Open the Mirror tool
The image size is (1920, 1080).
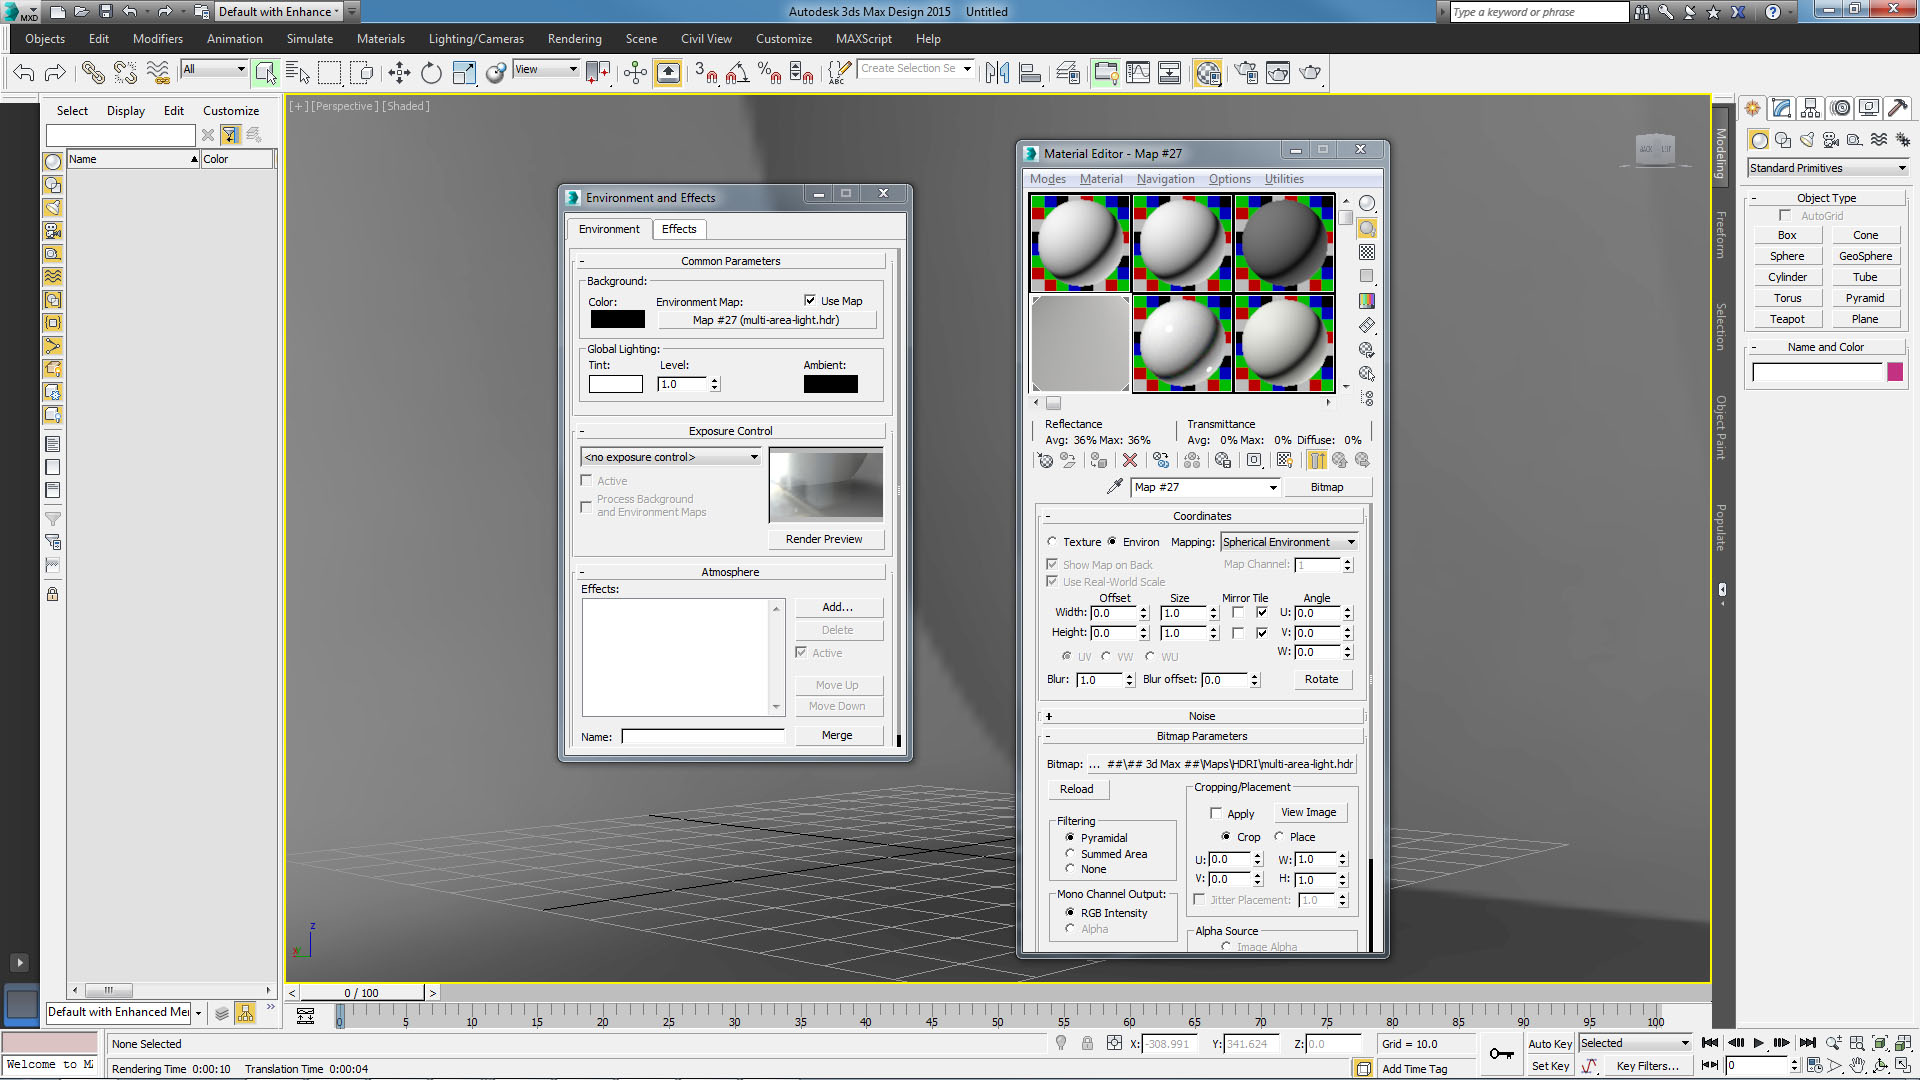pyautogui.click(x=997, y=72)
